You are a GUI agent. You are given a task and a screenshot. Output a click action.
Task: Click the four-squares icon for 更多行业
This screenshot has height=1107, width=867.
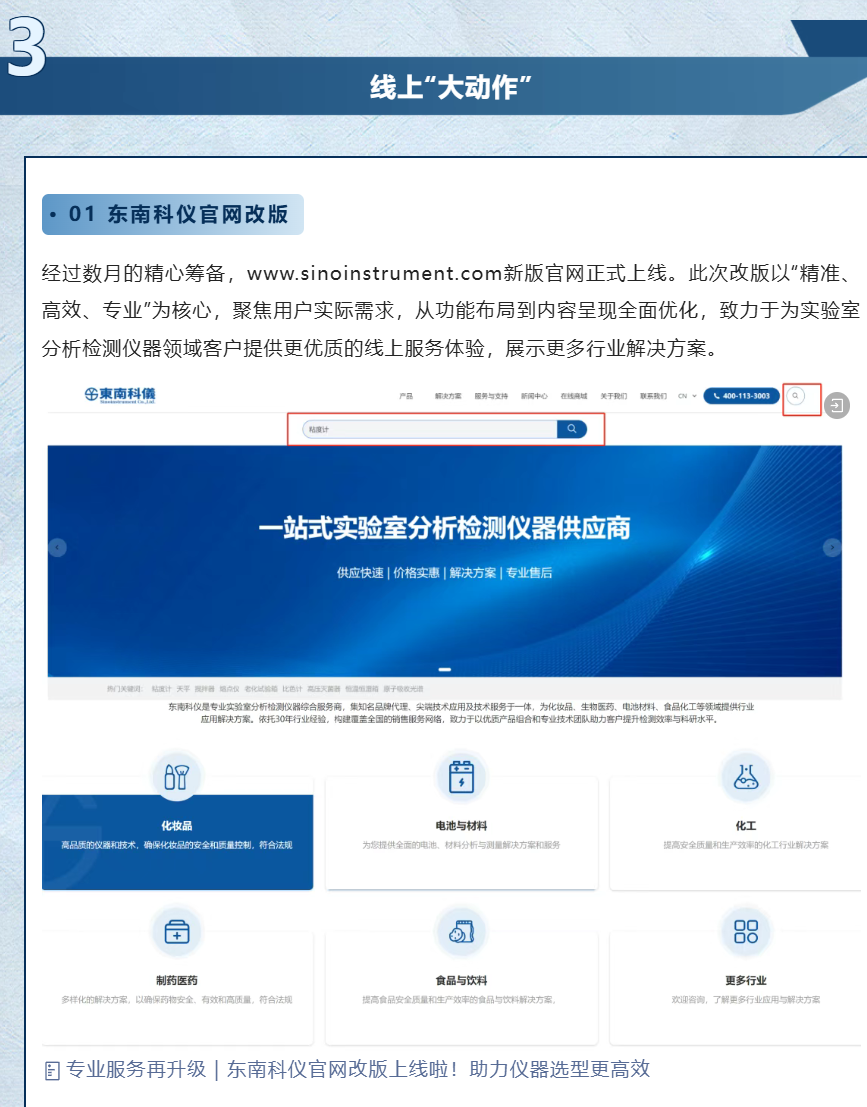(x=746, y=932)
